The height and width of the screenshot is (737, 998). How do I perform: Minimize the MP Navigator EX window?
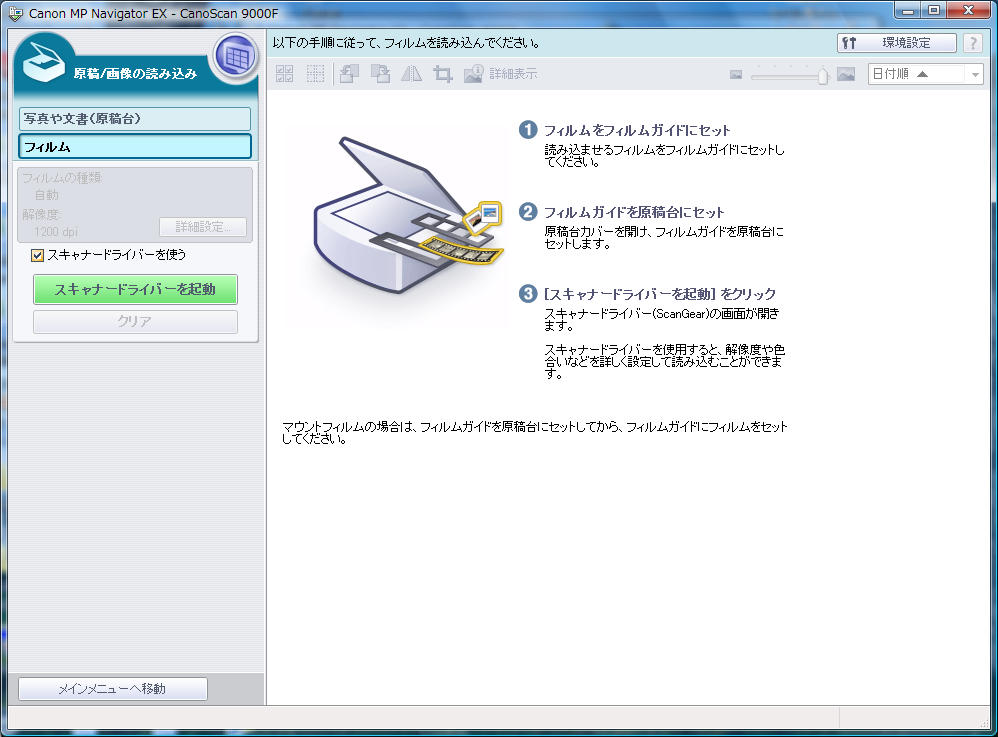click(908, 10)
